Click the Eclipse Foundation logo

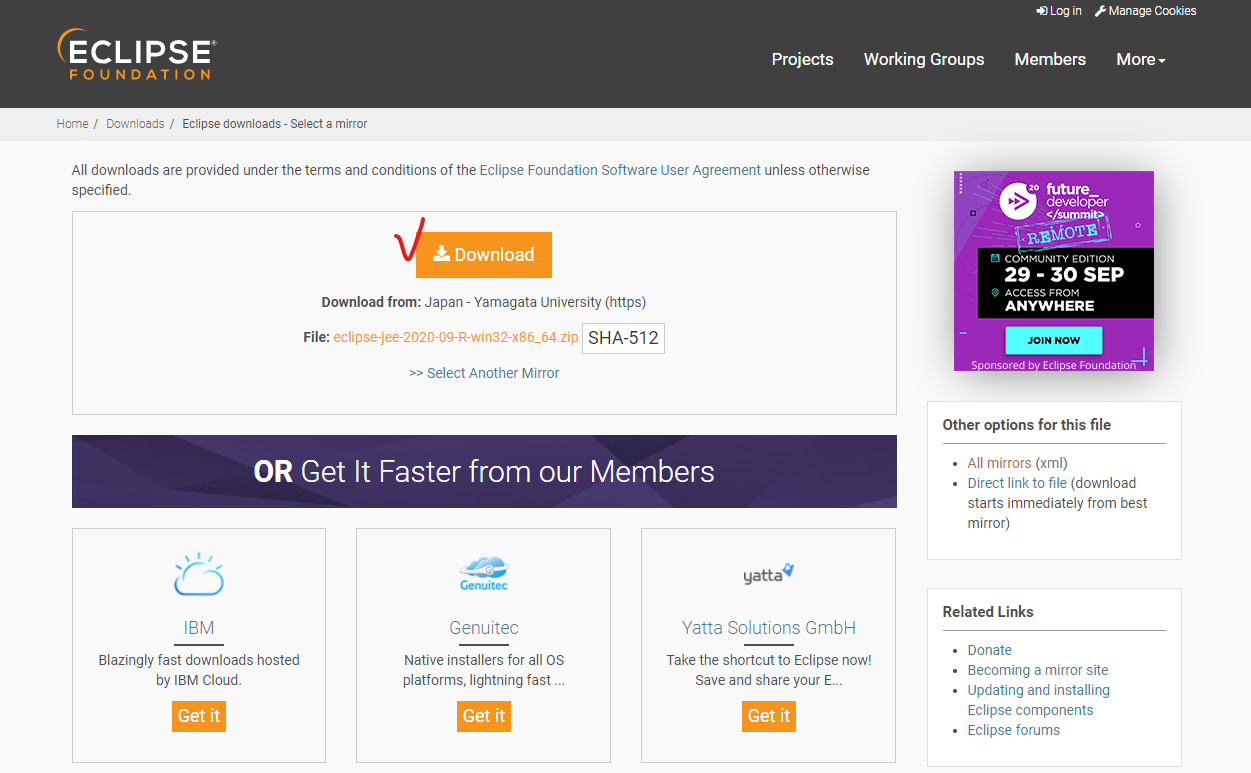click(x=136, y=55)
